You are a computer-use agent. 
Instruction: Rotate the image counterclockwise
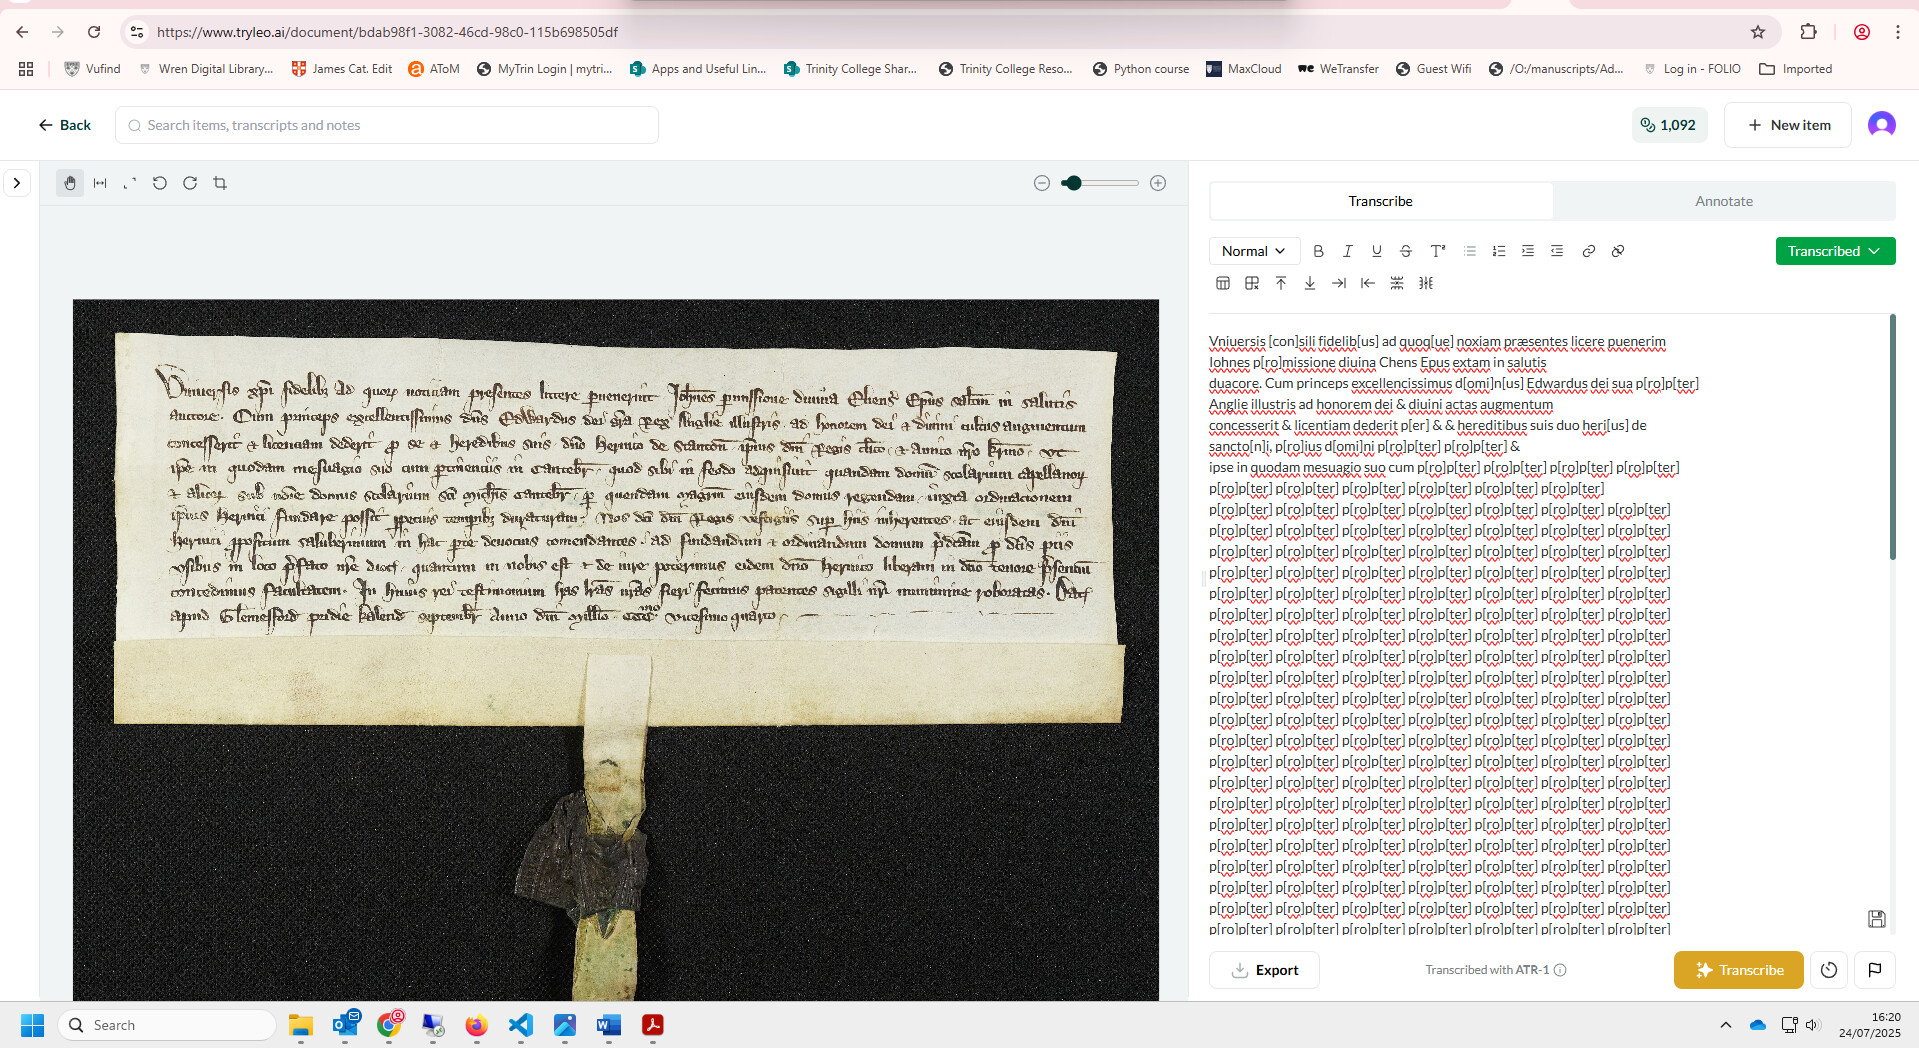click(x=160, y=183)
